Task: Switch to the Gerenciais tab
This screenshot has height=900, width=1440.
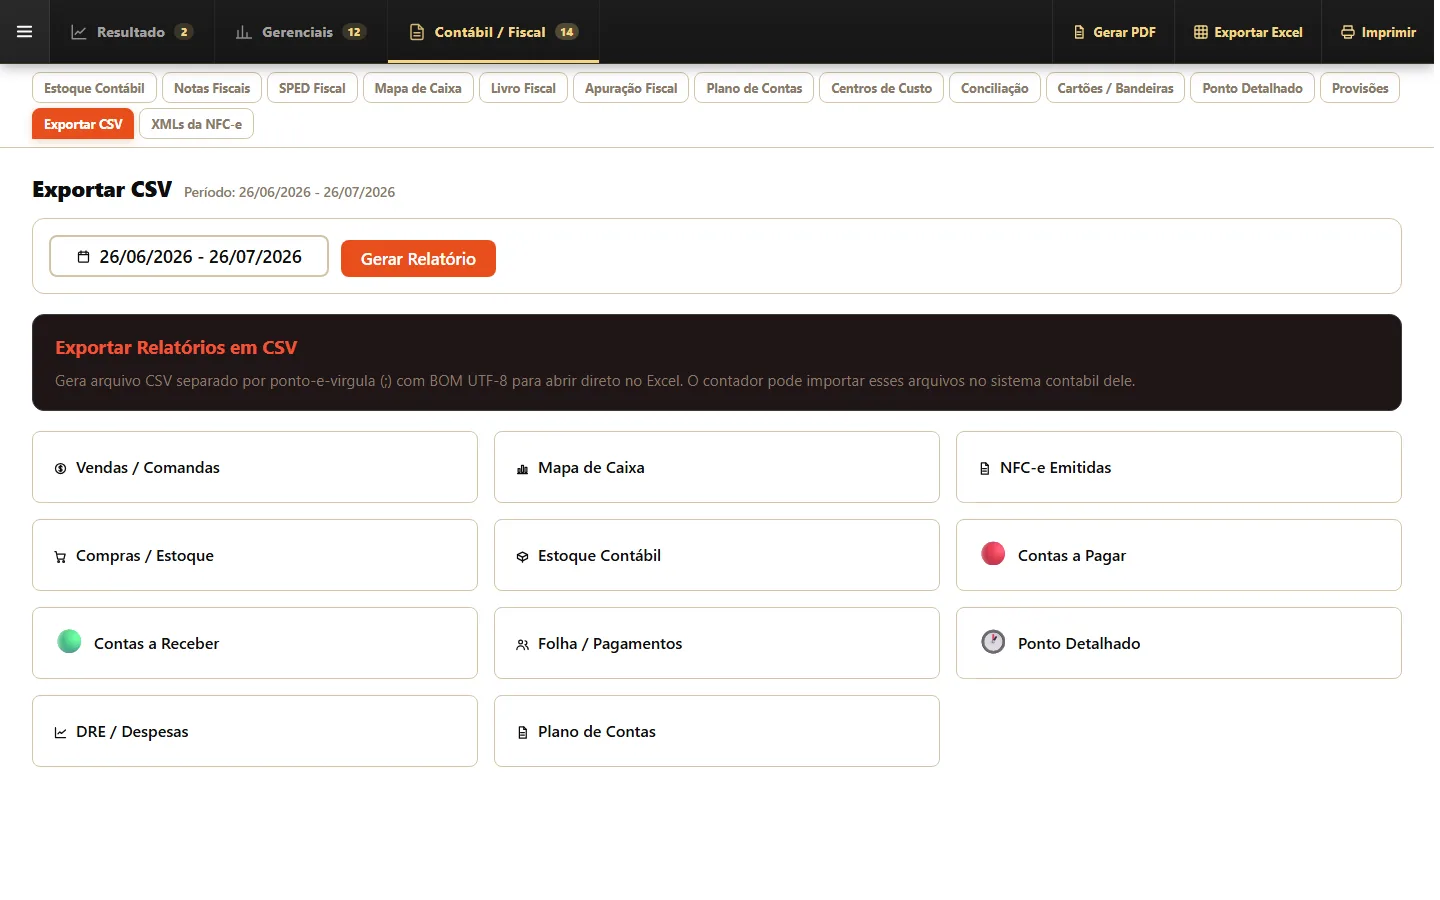Action: pos(300,32)
